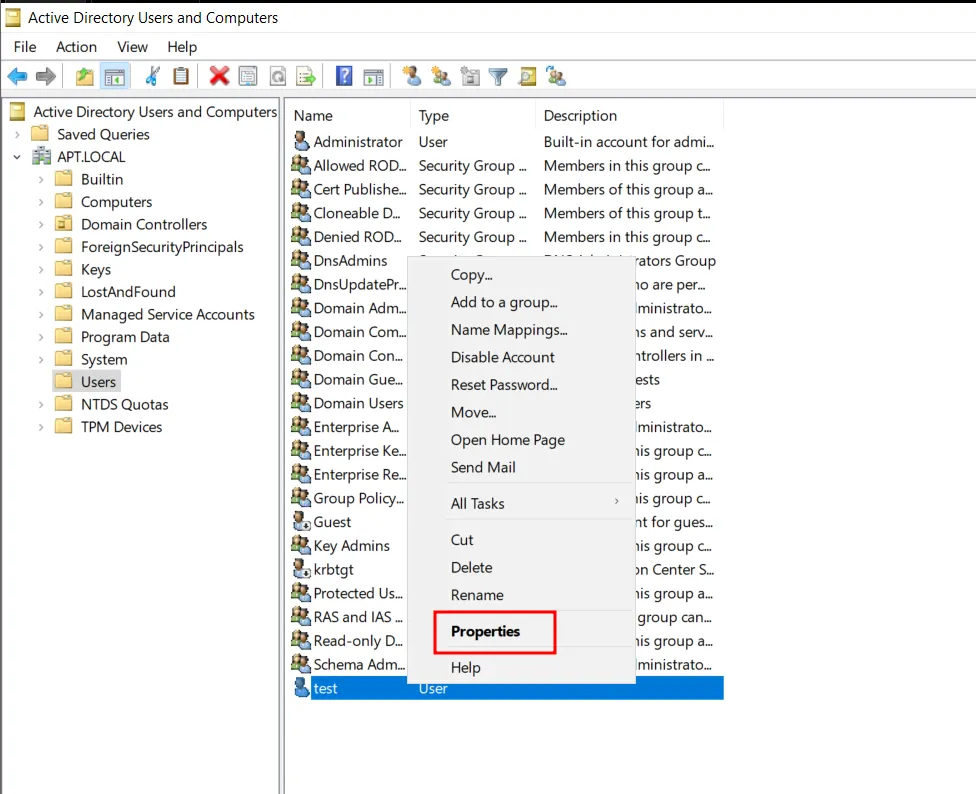Screen dimensions: 976x794
Task: Select the System tree folder
Action: (91, 359)
